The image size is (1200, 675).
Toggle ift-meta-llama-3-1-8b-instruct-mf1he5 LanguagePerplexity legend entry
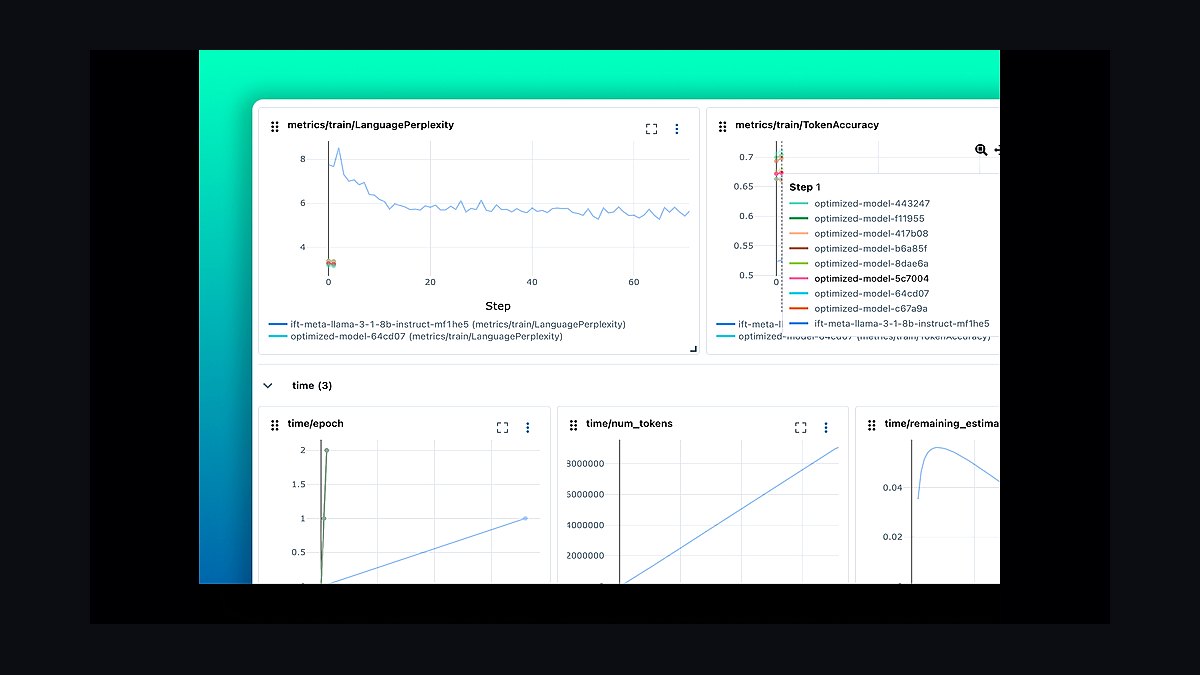(x=447, y=324)
